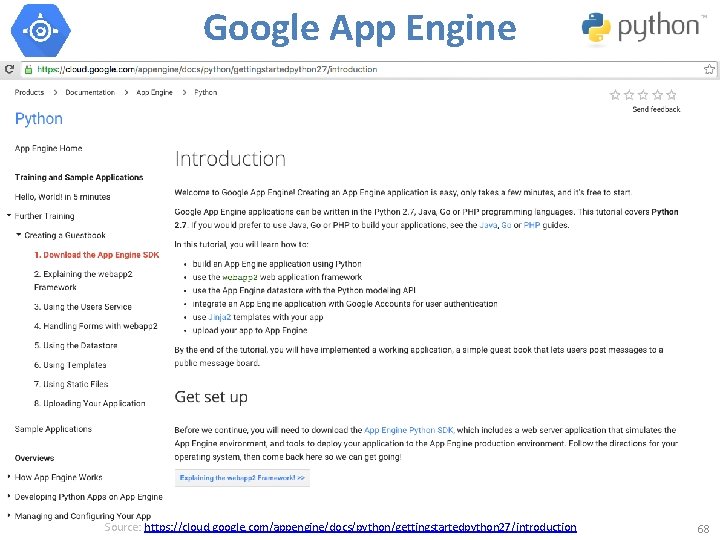The height and width of the screenshot is (540, 720).
Task: Click the Google App Engine hexagon logo
Action: click(x=41, y=31)
